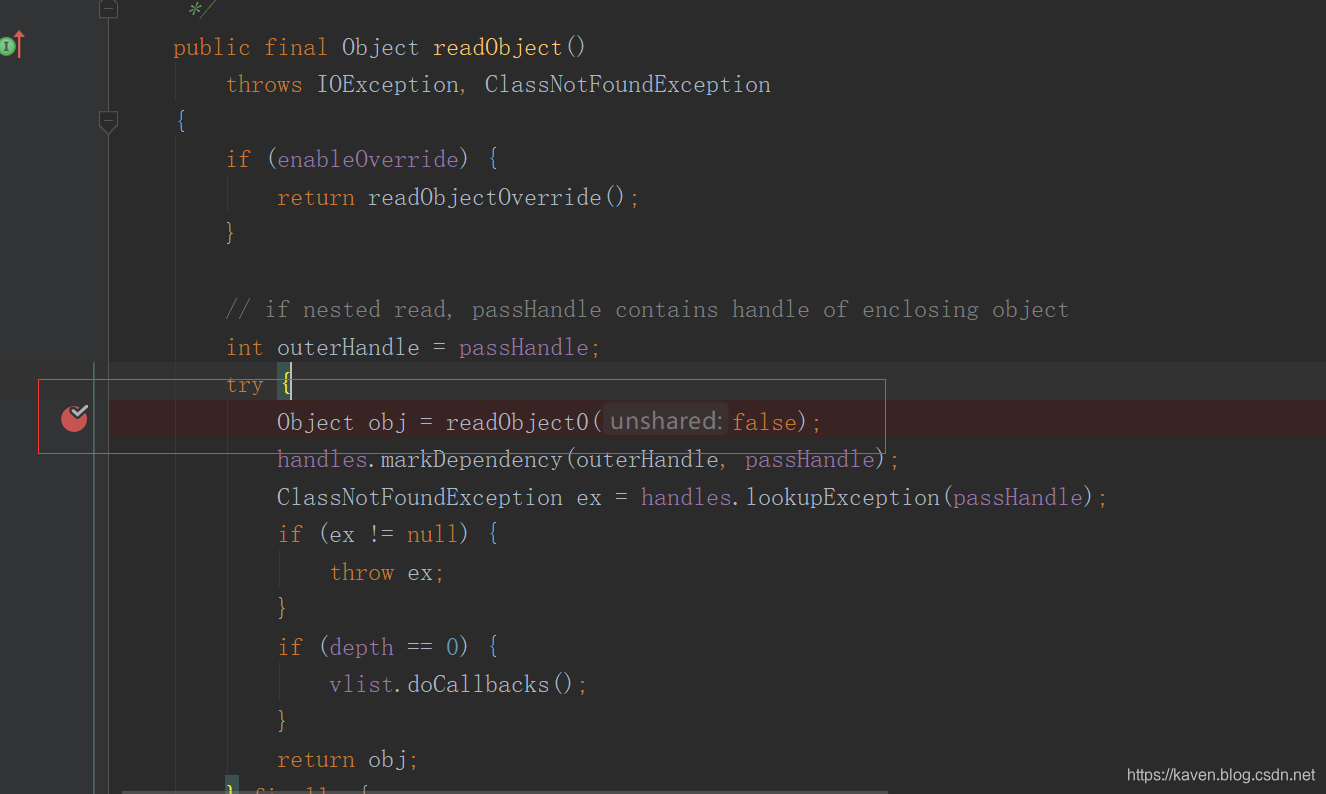Click the markDependency method call

pyautogui.click(x=472, y=460)
